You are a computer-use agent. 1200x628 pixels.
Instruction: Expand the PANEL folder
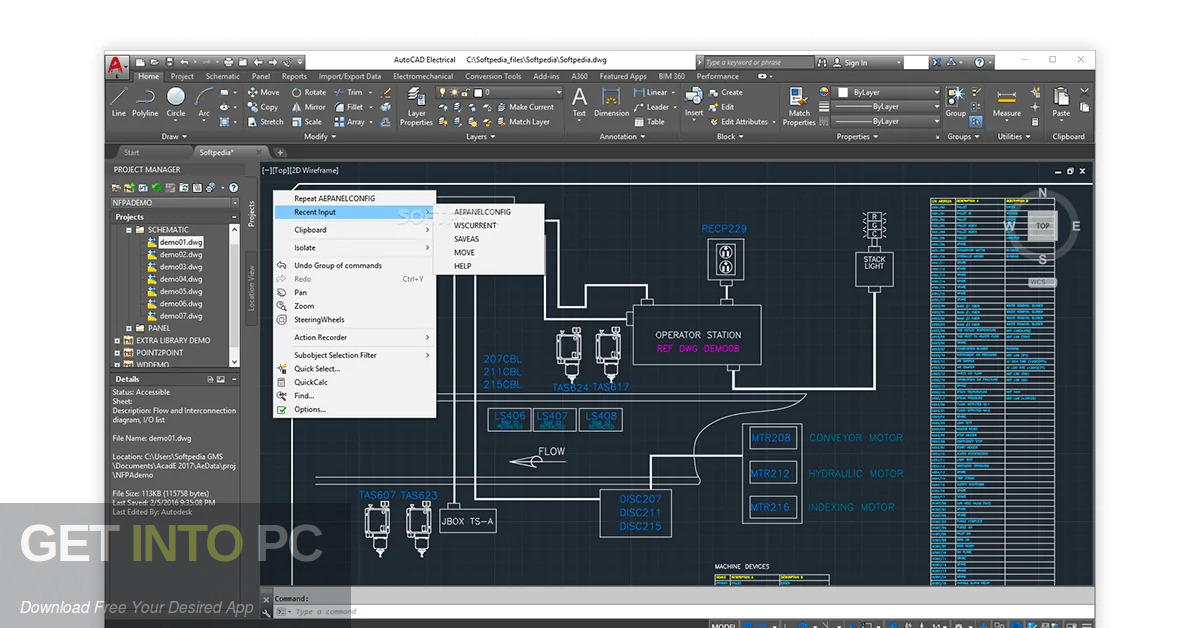(x=129, y=328)
